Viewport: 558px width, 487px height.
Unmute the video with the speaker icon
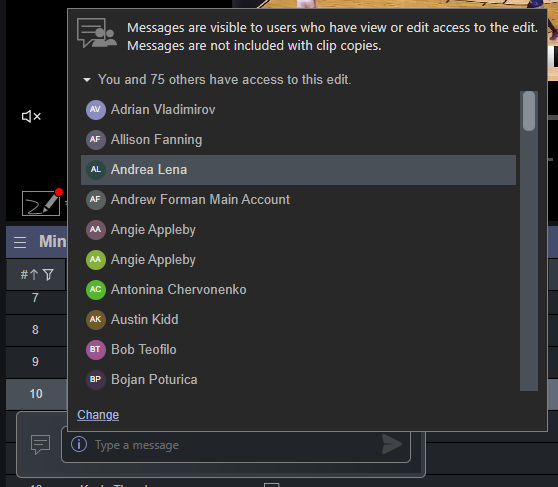31,116
